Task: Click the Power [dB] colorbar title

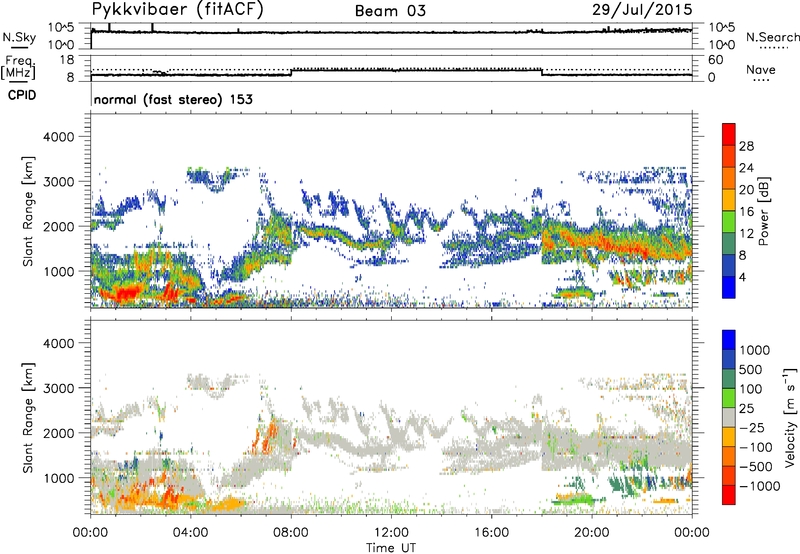Action: click(763, 211)
